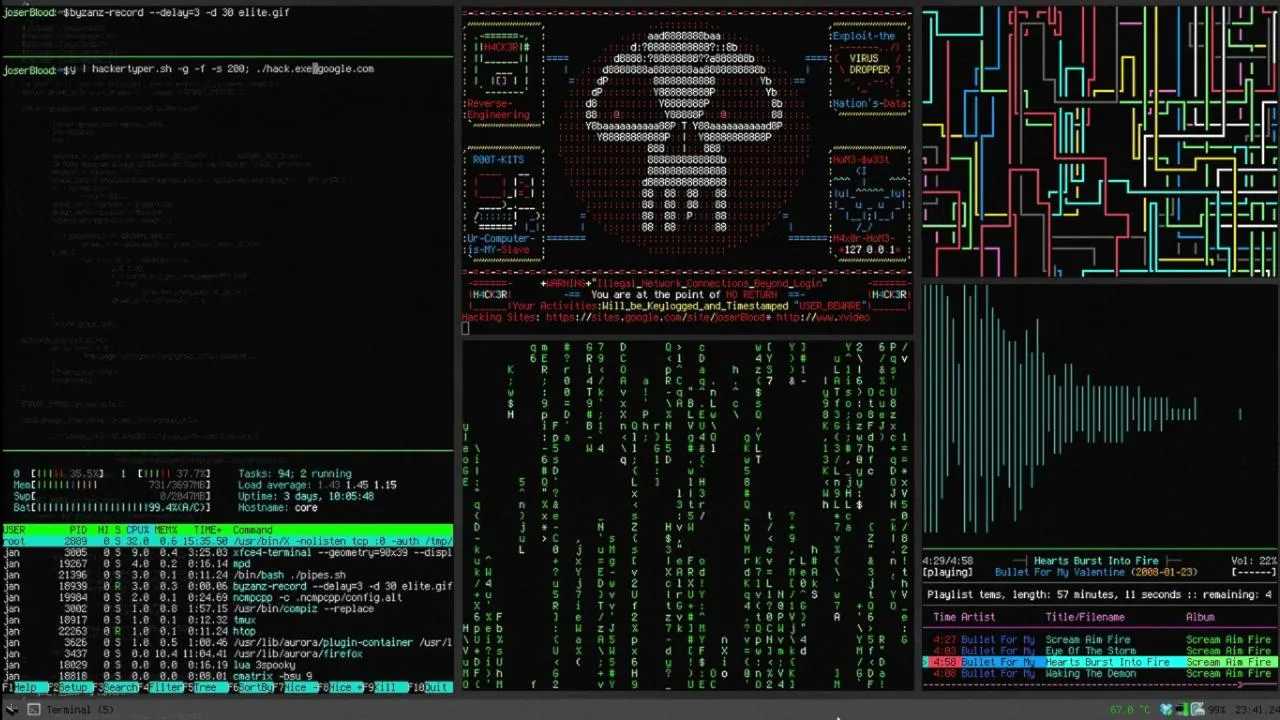Open the applications menu icon in the panel
Image resolution: width=1280 pixels, height=720 pixels.
[12, 709]
